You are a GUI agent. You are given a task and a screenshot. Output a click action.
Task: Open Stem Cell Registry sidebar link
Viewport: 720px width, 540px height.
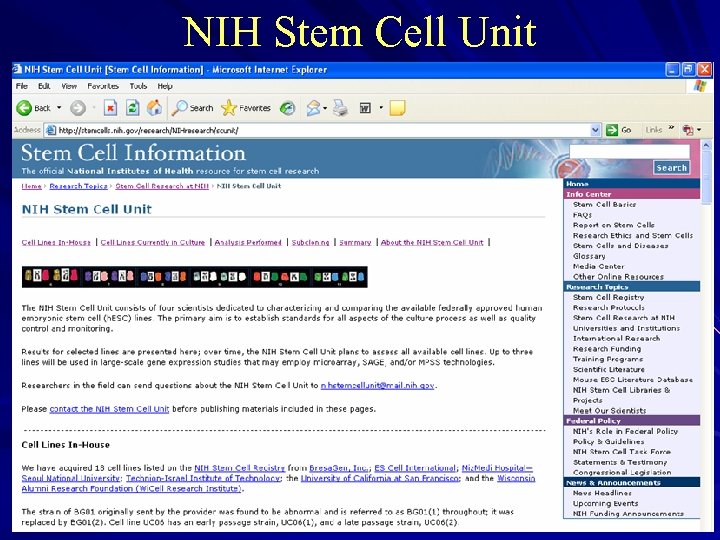pyautogui.click(x=608, y=297)
